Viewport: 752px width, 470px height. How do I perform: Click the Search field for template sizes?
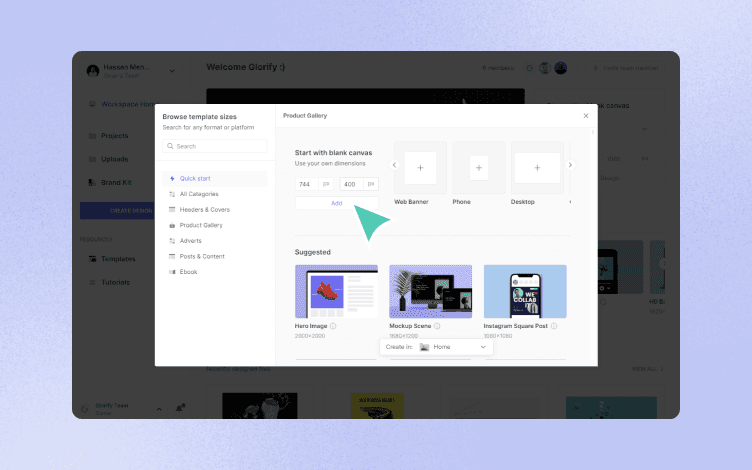point(214,146)
